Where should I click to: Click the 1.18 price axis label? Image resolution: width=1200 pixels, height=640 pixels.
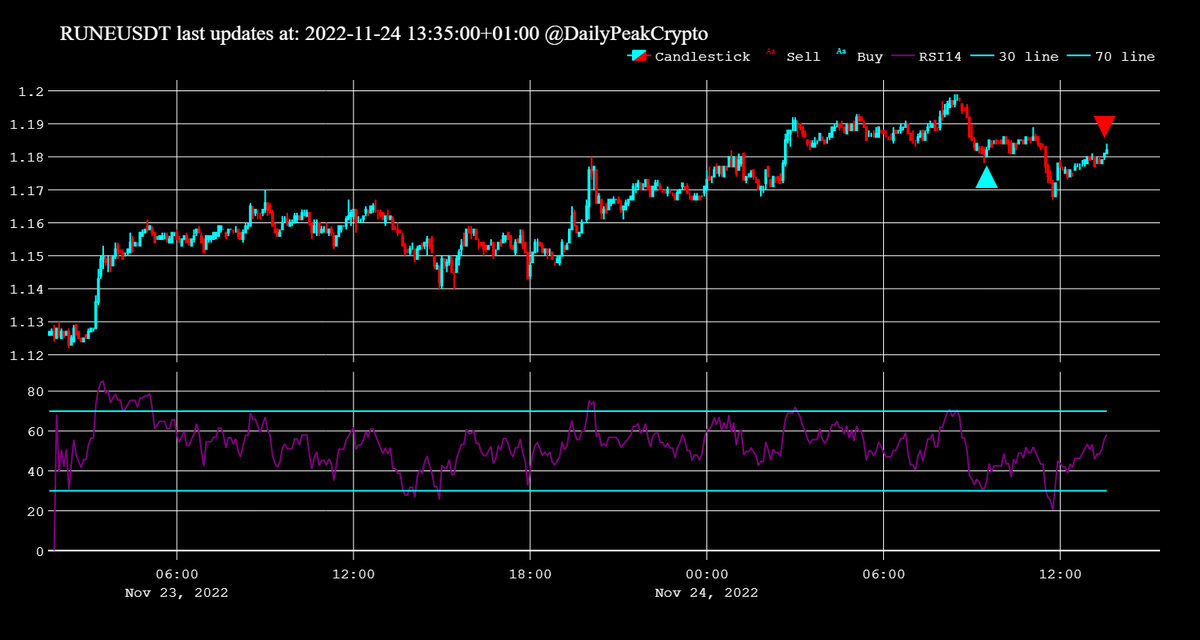coord(26,157)
